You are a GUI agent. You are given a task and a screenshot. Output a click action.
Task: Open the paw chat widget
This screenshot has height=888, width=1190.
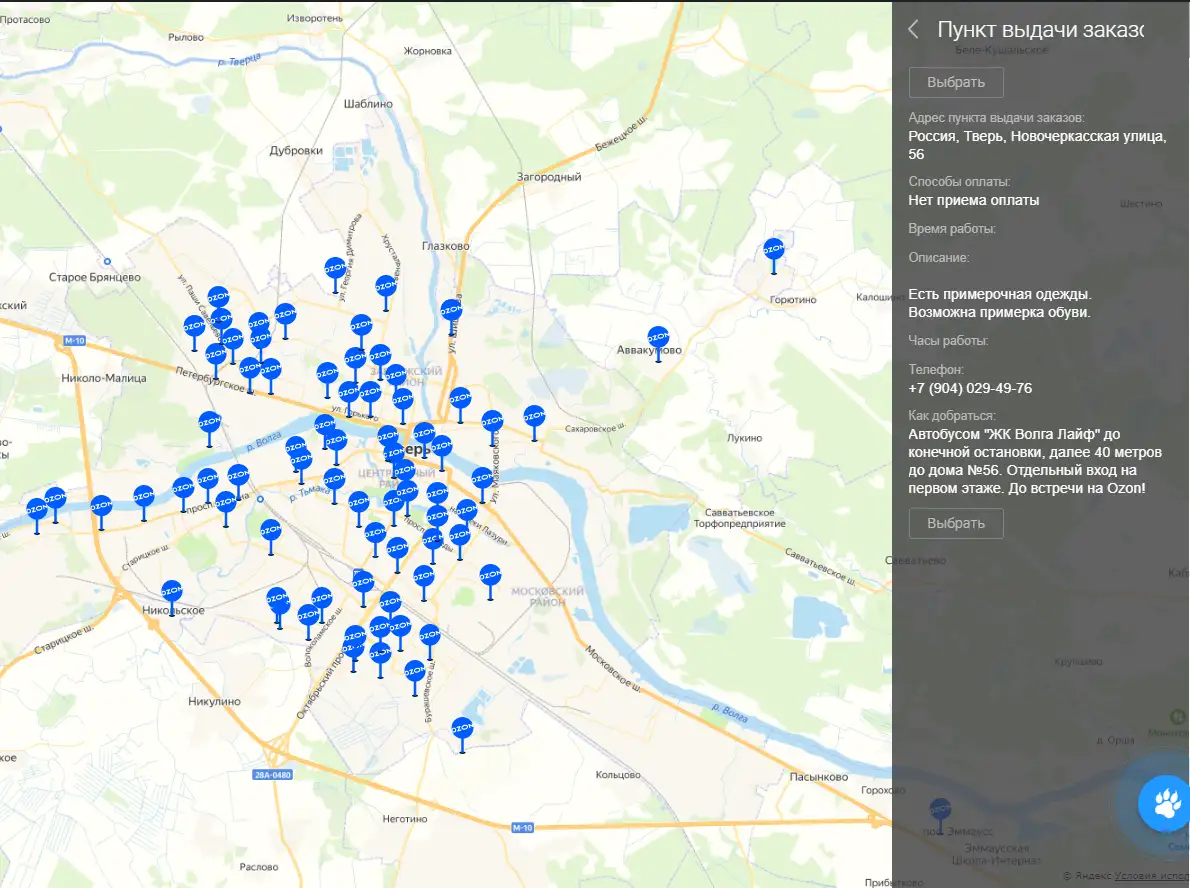(x=1166, y=803)
